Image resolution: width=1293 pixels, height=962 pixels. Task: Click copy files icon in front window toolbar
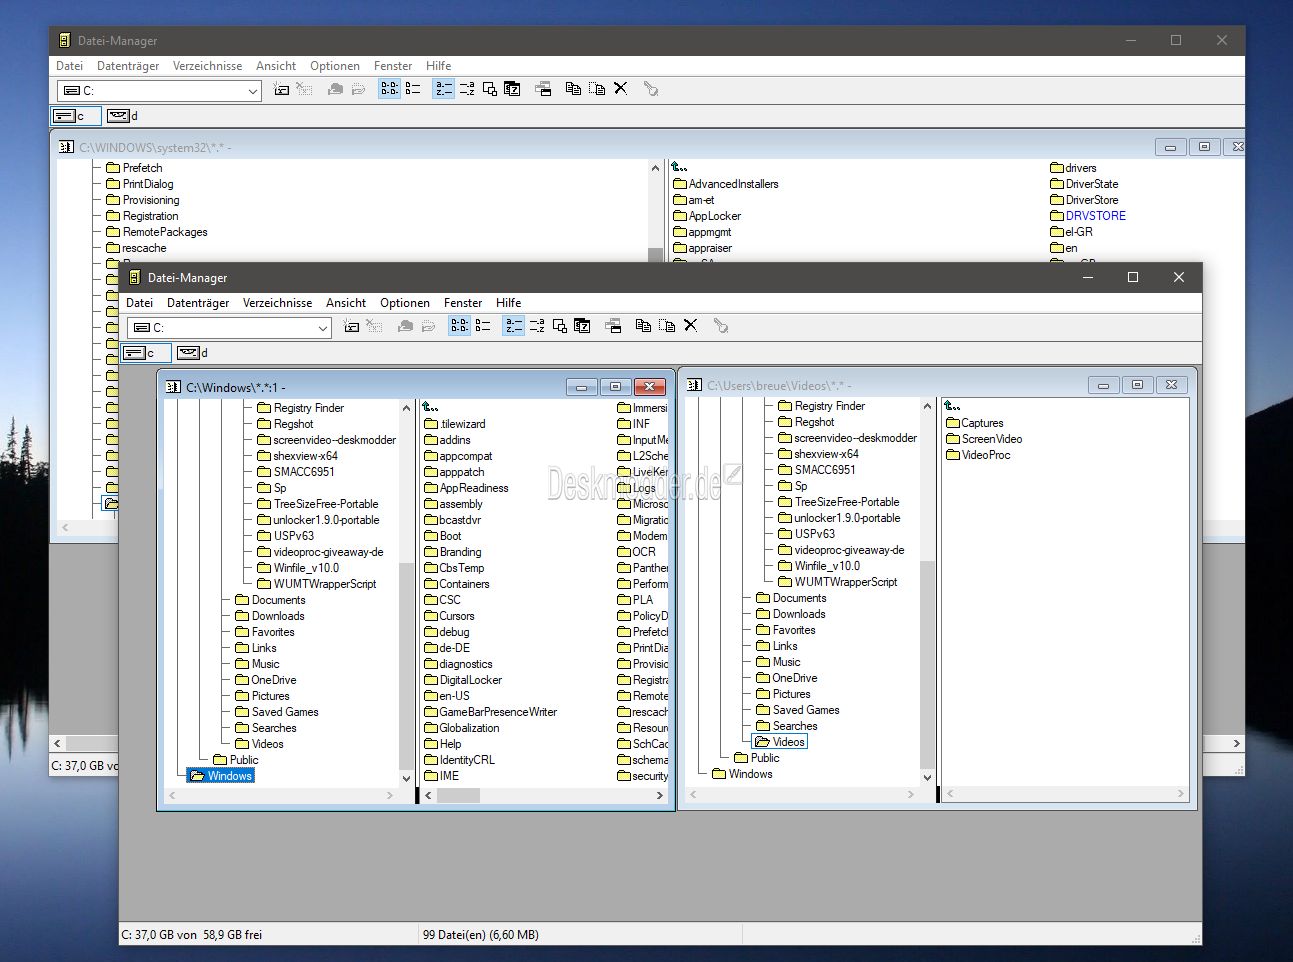[x=643, y=326]
